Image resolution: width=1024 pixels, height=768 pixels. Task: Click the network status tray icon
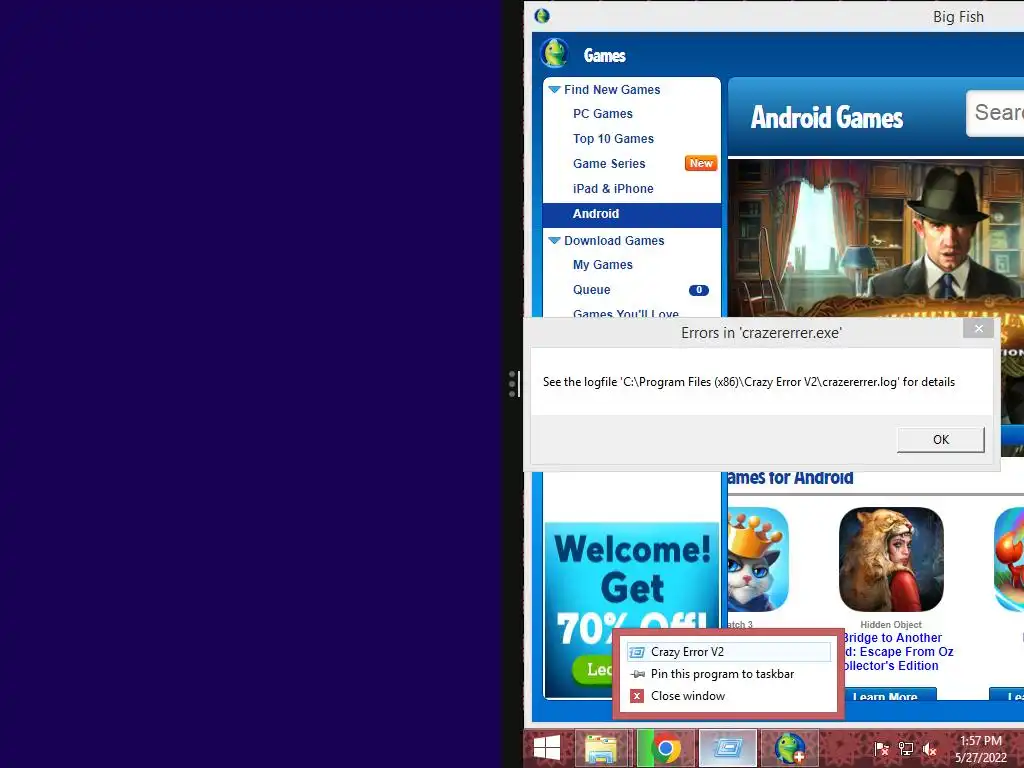[x=906, y=749]
